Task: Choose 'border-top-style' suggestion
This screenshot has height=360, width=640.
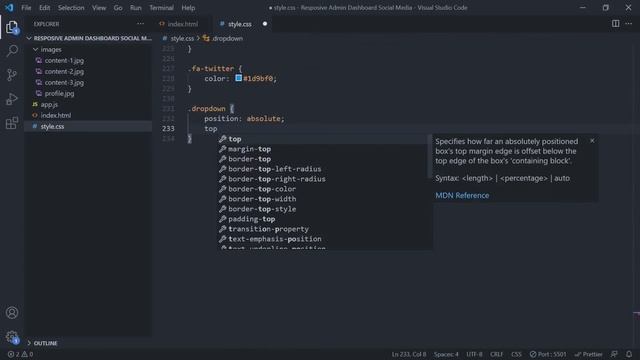Action: click(x=322, y=209)
